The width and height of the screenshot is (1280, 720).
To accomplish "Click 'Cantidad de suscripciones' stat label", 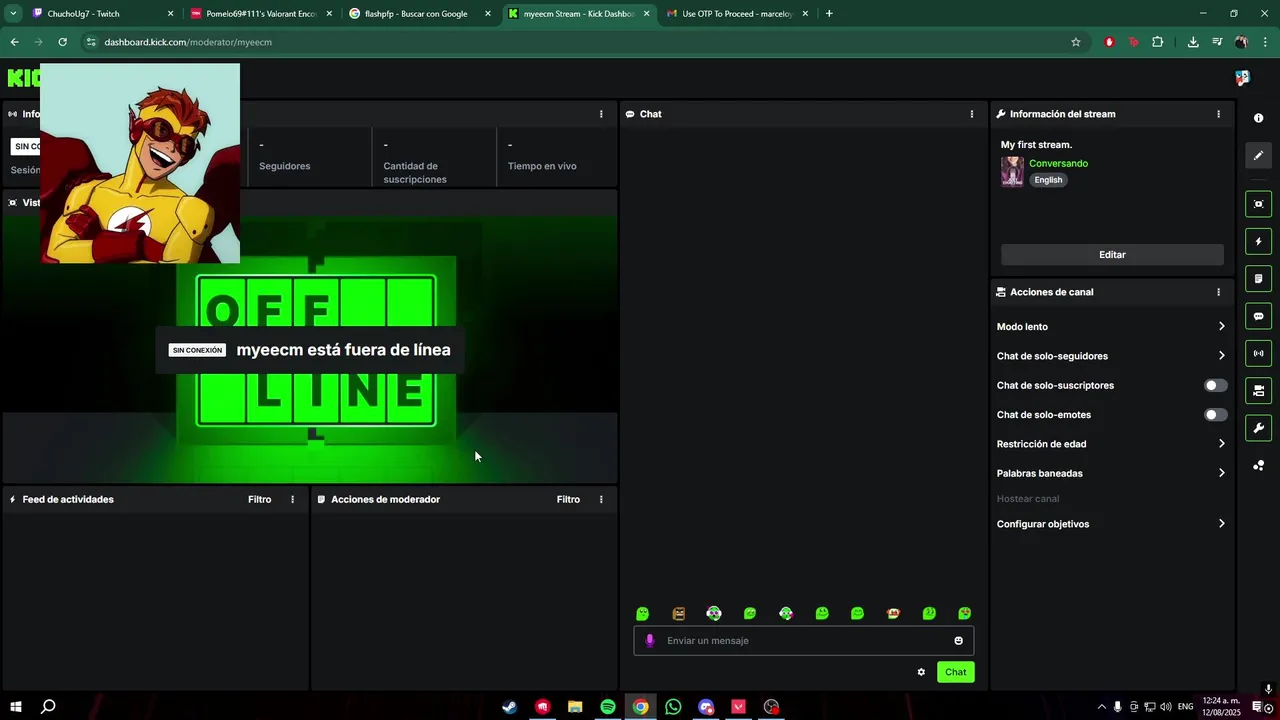I will click(415, 173).
